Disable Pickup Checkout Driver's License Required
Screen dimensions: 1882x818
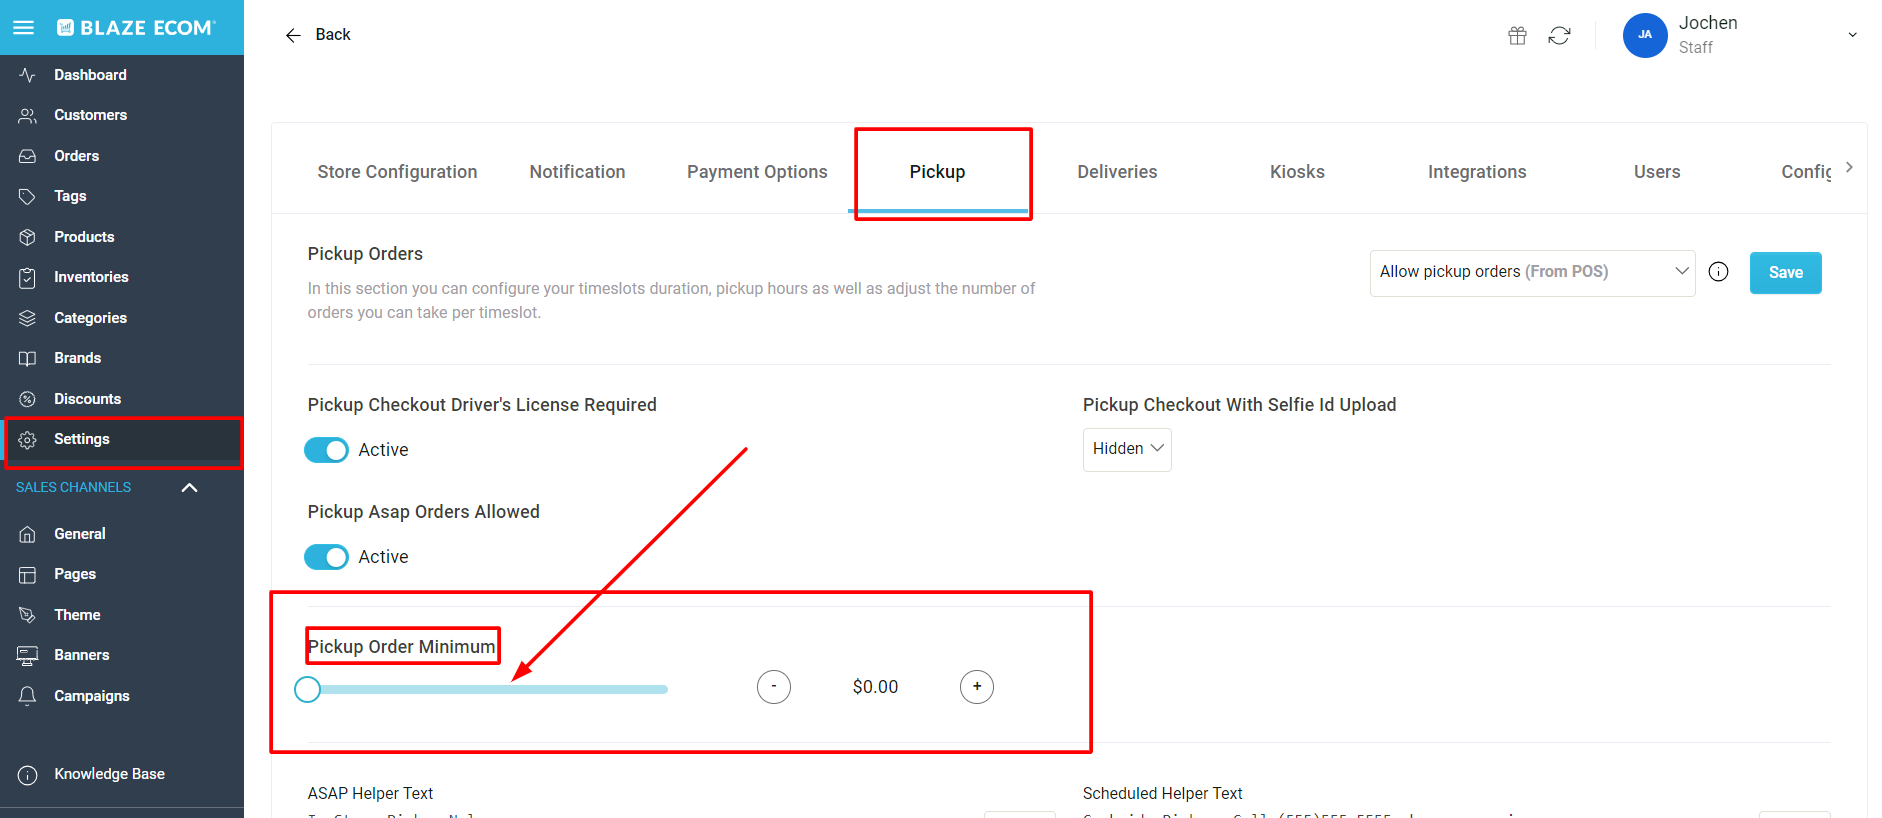tap(326, 450)
